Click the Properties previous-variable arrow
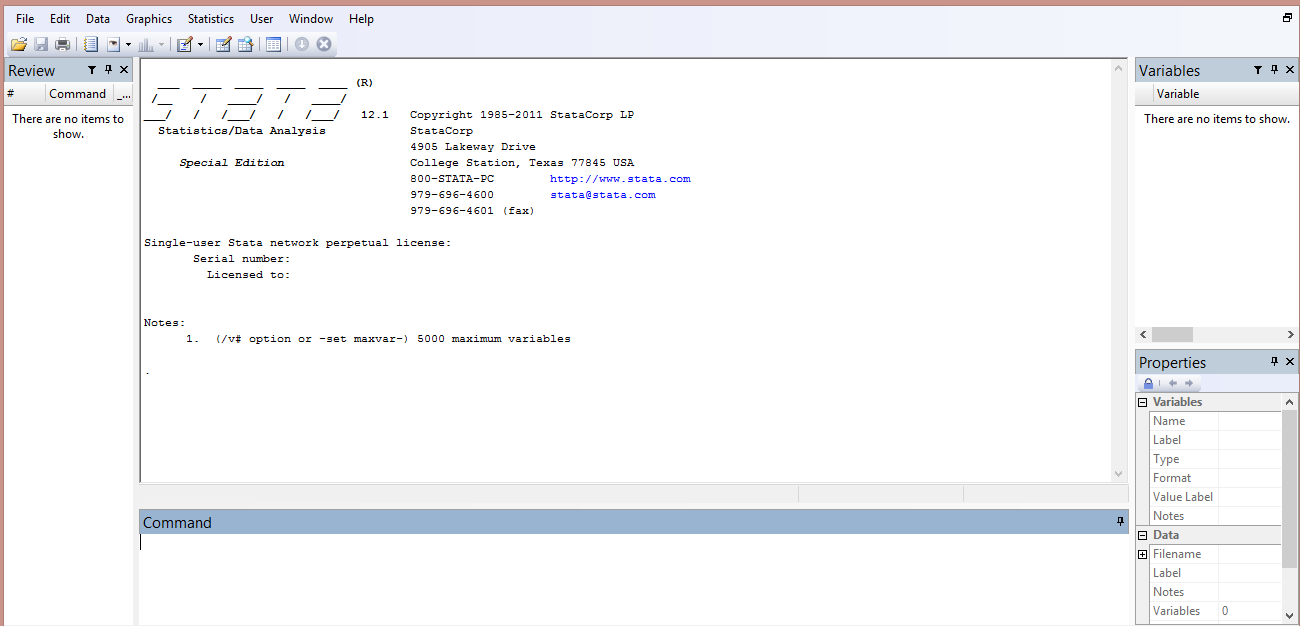The height and width of the screenshot is (626, 1300). pyautogui.click(x=1173, y=384)
